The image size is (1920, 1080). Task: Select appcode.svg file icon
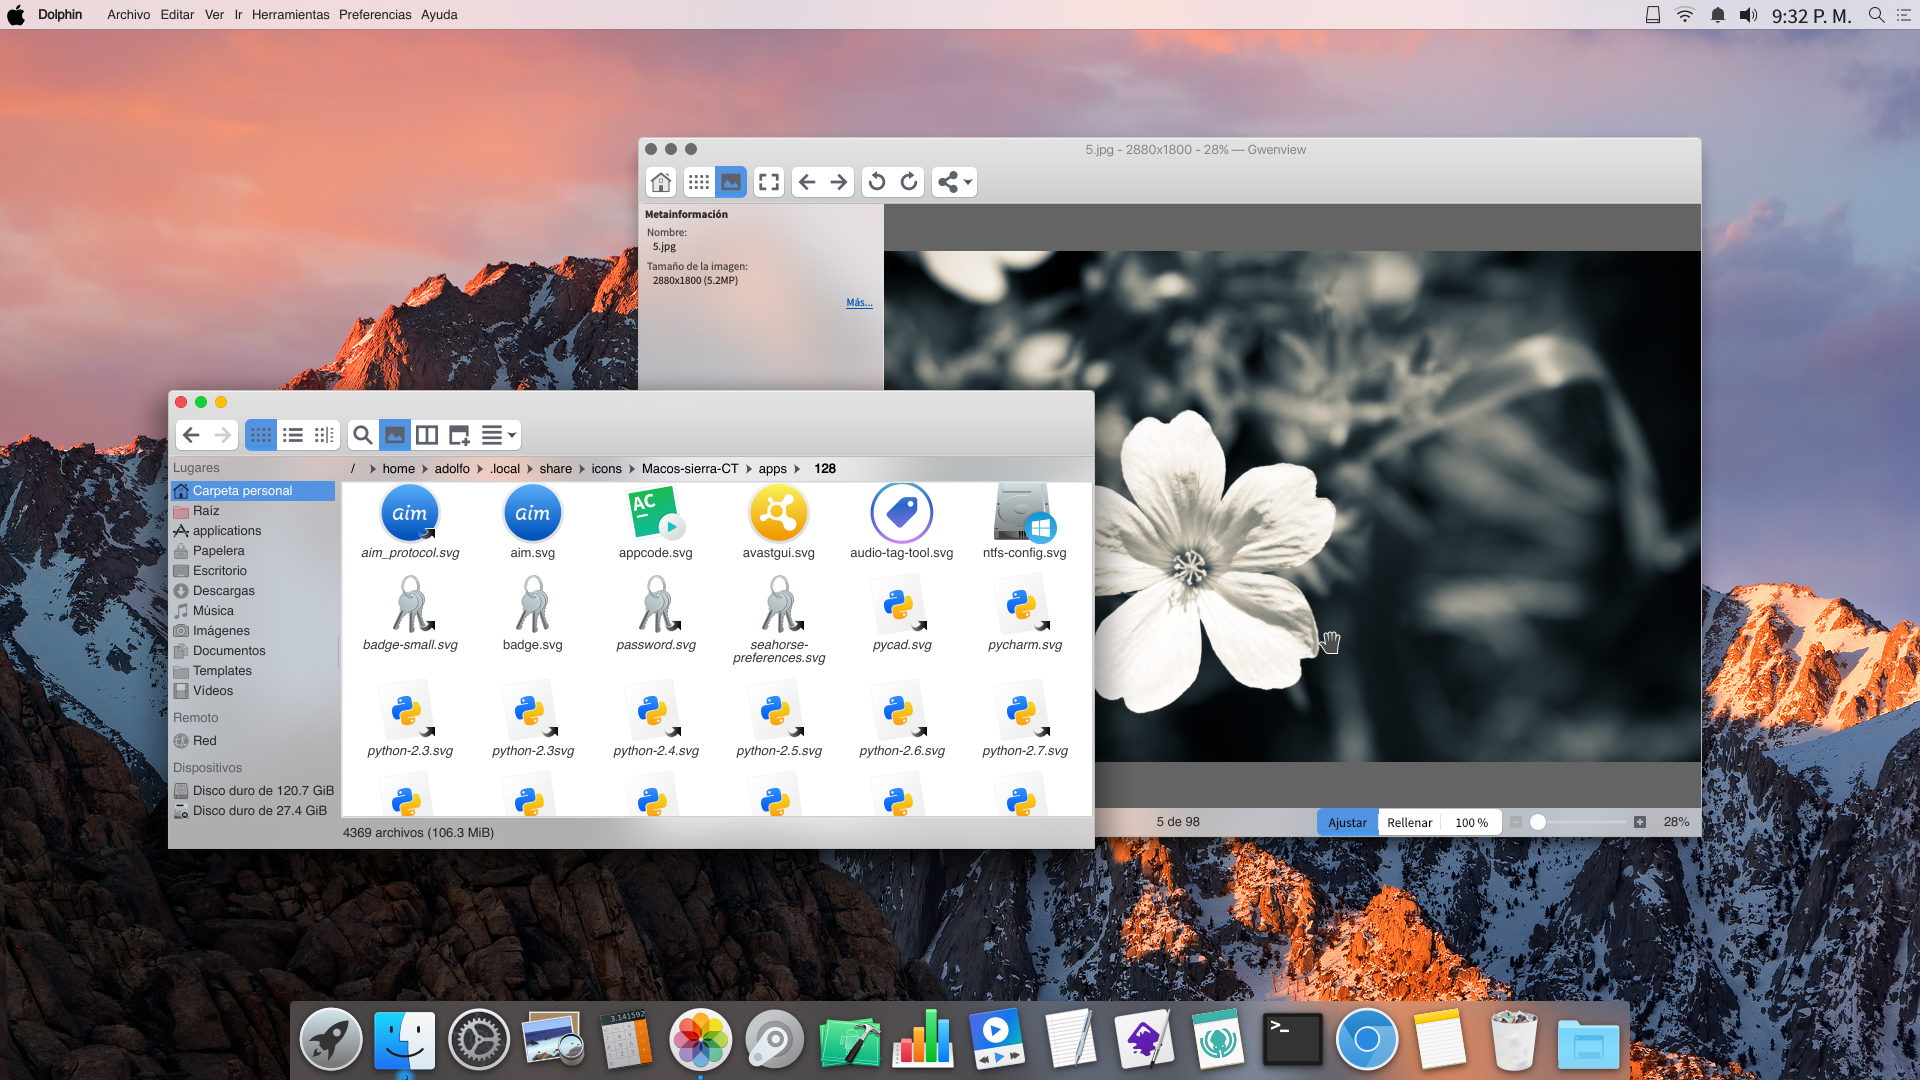click(655, 513)
